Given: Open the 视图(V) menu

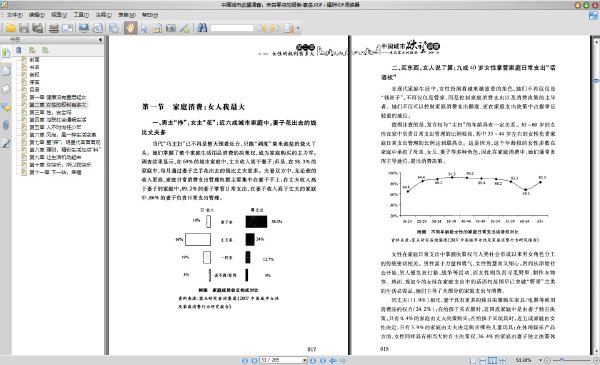Looking at the screenshot, I should [59, 15].
